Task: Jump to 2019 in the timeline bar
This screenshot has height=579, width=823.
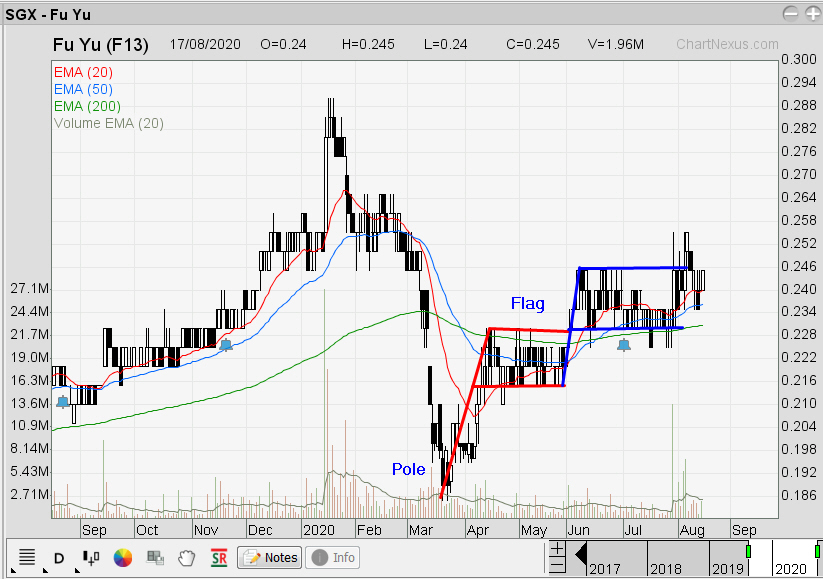Action: pyautogui.click(x=727, y=569)
